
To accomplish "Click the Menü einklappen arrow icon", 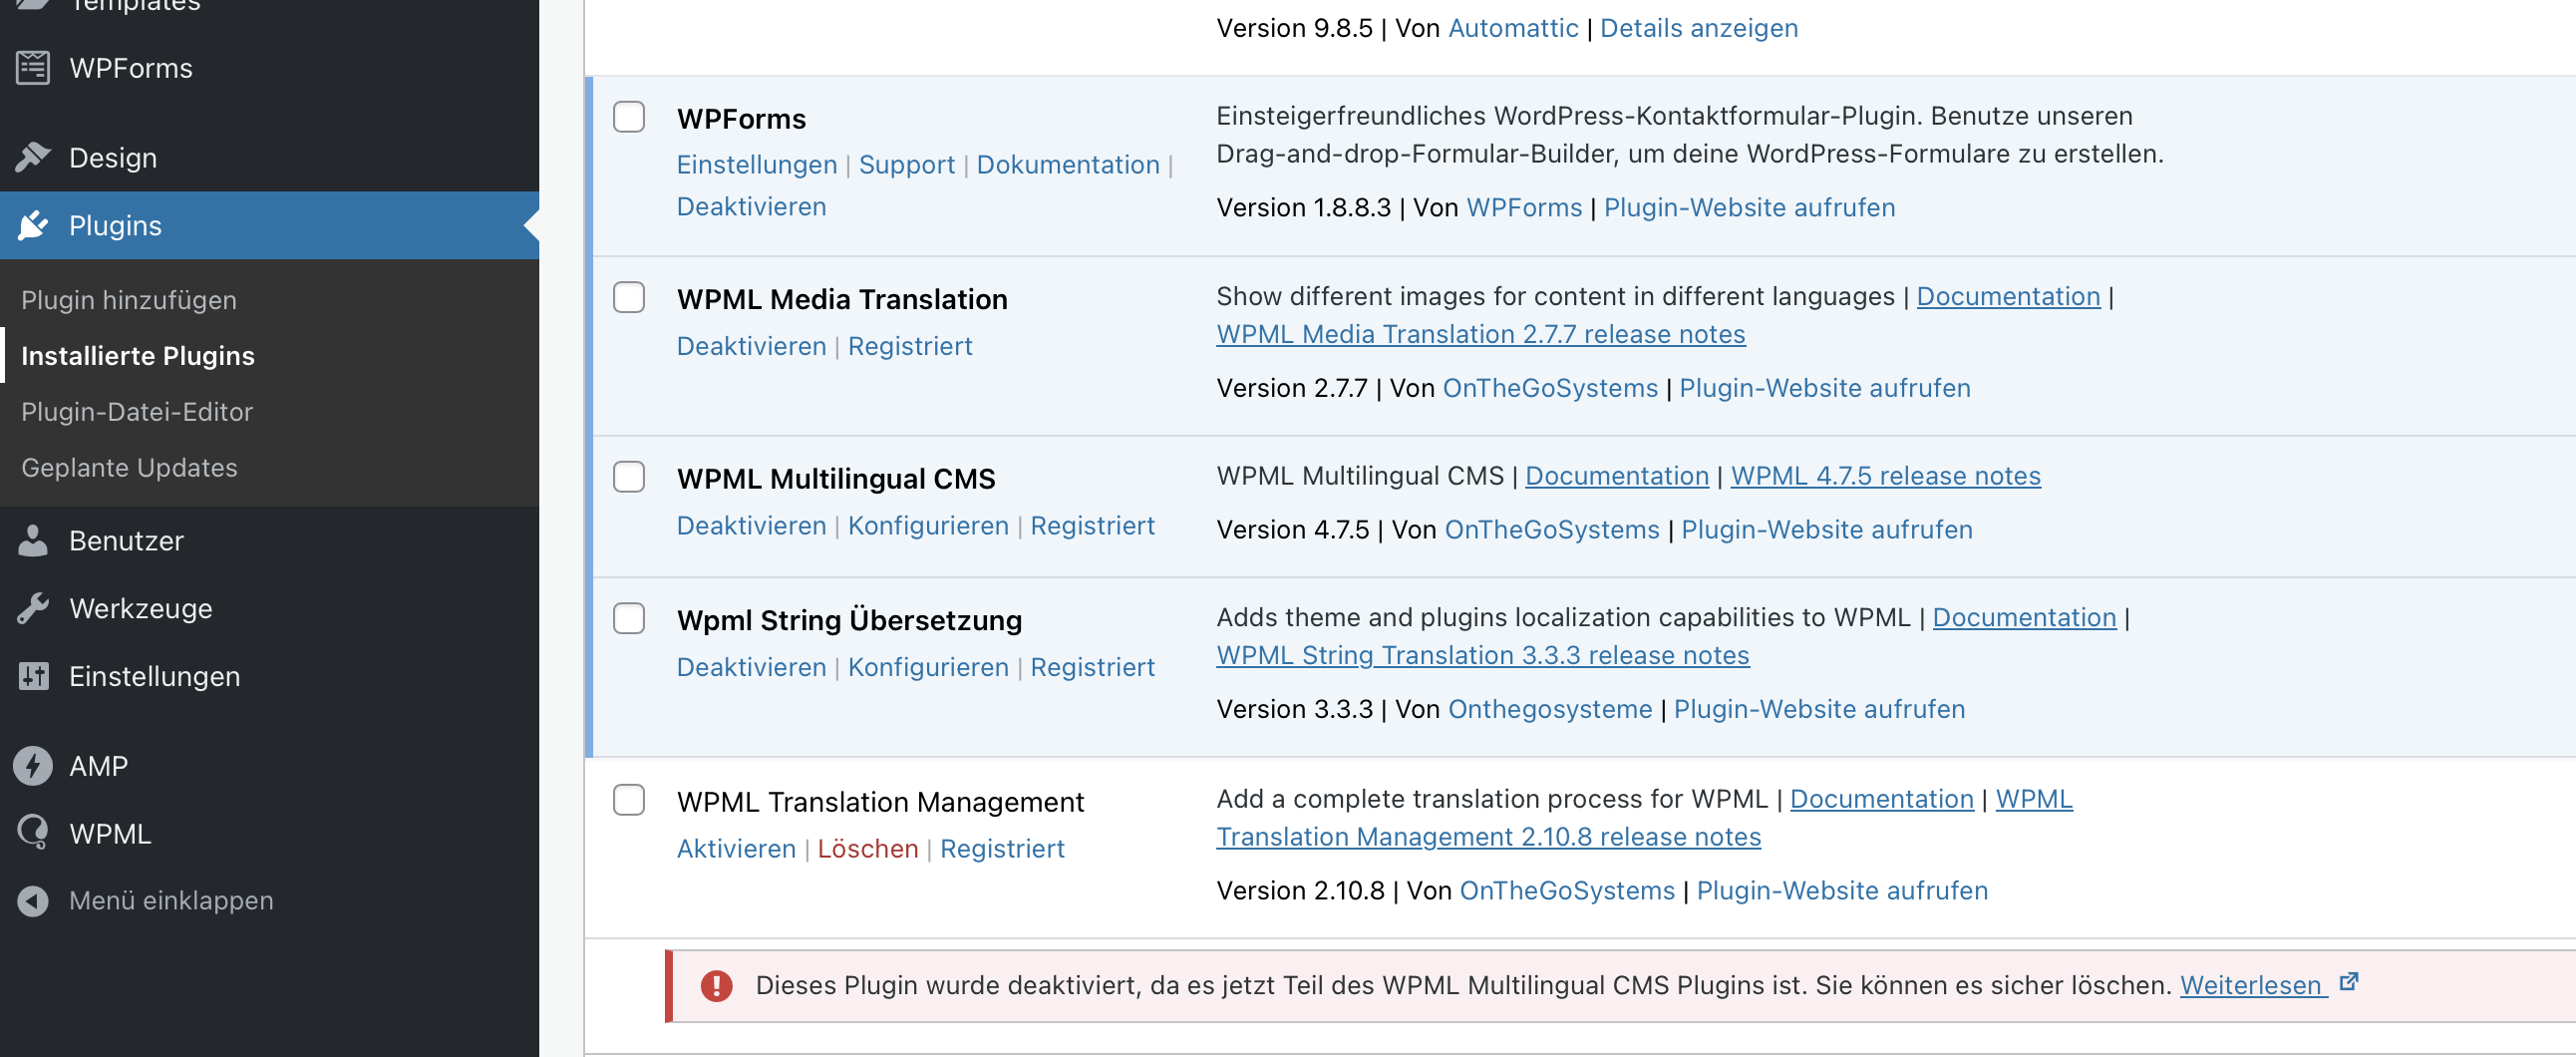I will 33,900.
